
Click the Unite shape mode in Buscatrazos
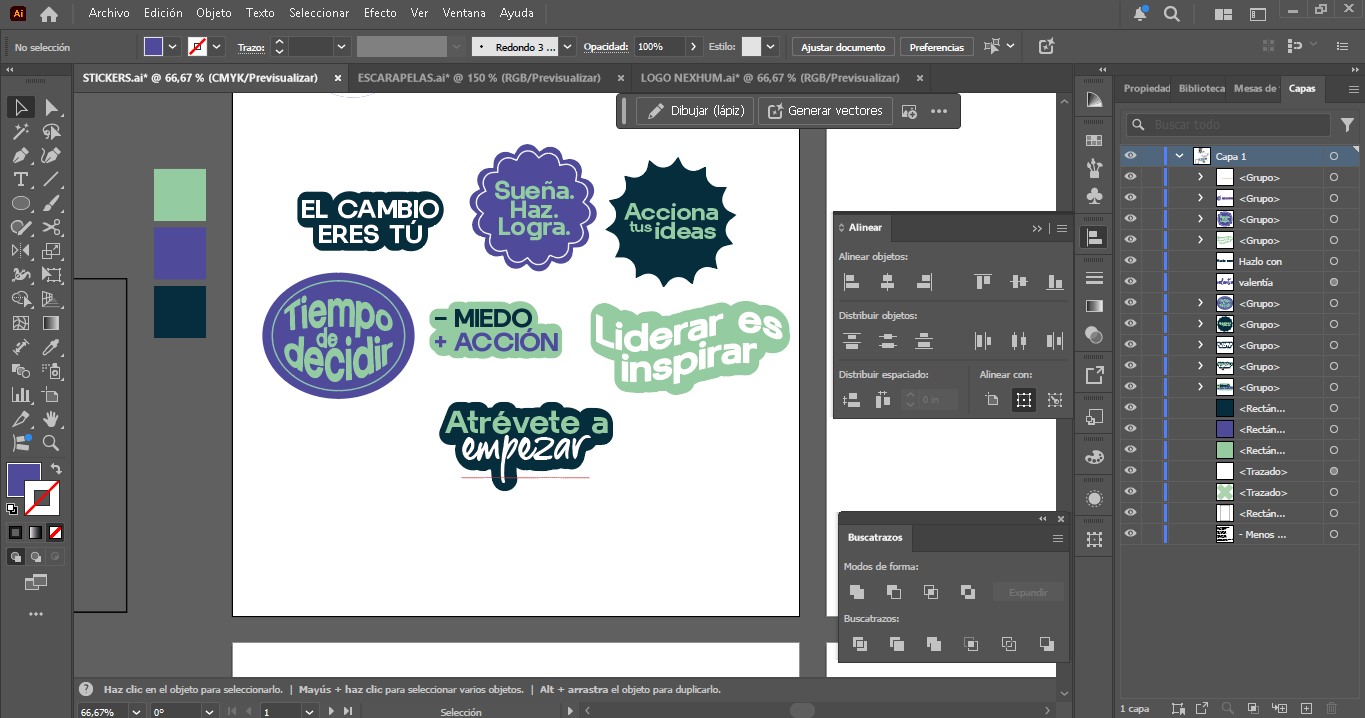coord(857,592)
